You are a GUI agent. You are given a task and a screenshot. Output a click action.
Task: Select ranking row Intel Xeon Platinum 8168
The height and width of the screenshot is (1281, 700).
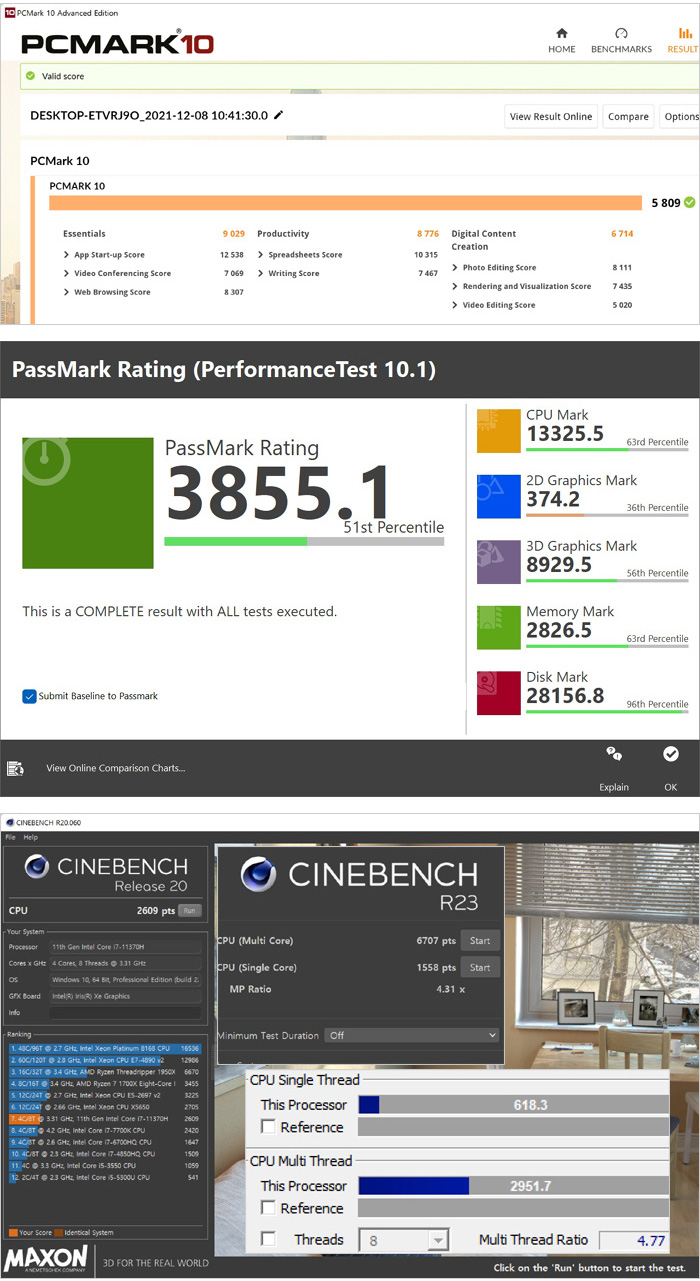[105, 1048]
